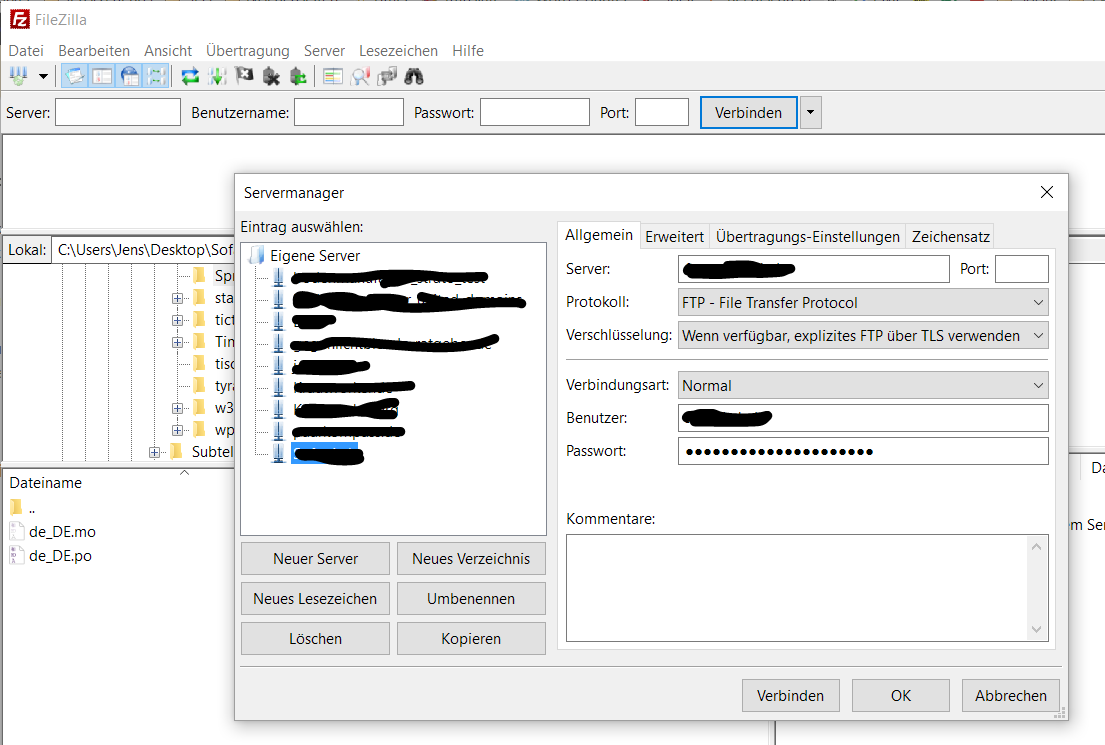Click the Servermanager Passwort field
1105x745 pixels.
[863, 451]
